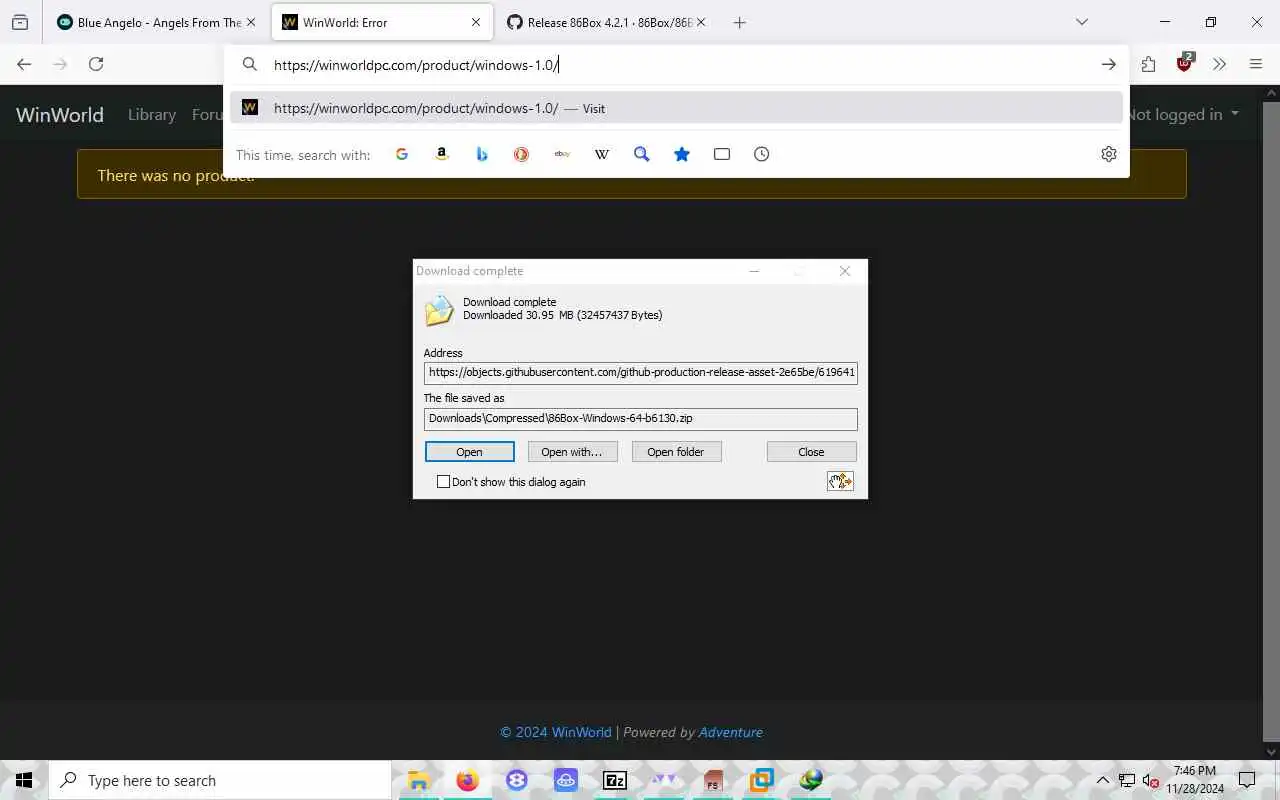Click the Close button in the download dialog

coord(811,452)
